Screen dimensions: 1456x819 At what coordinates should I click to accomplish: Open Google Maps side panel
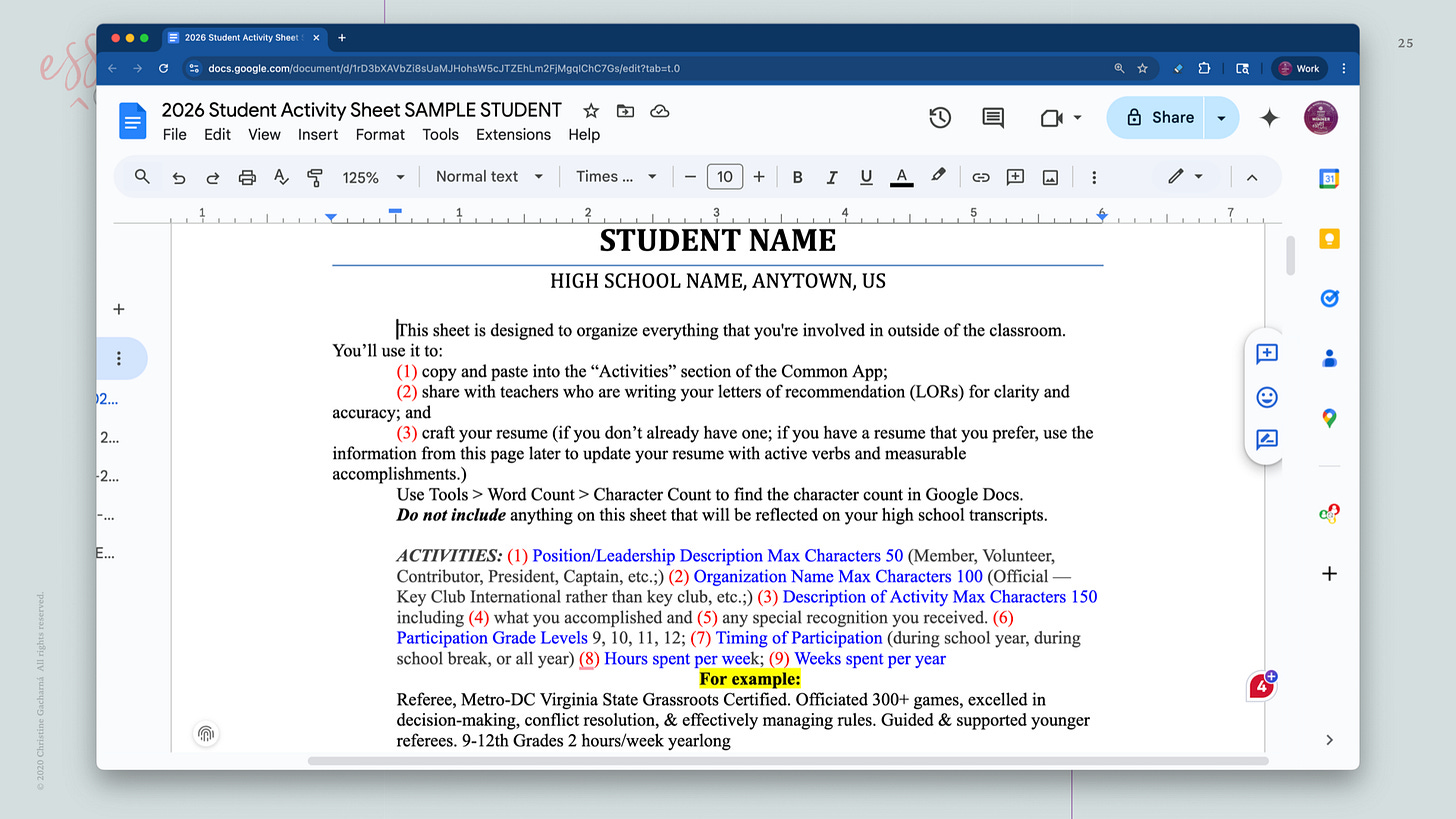tap(1329, 418)
